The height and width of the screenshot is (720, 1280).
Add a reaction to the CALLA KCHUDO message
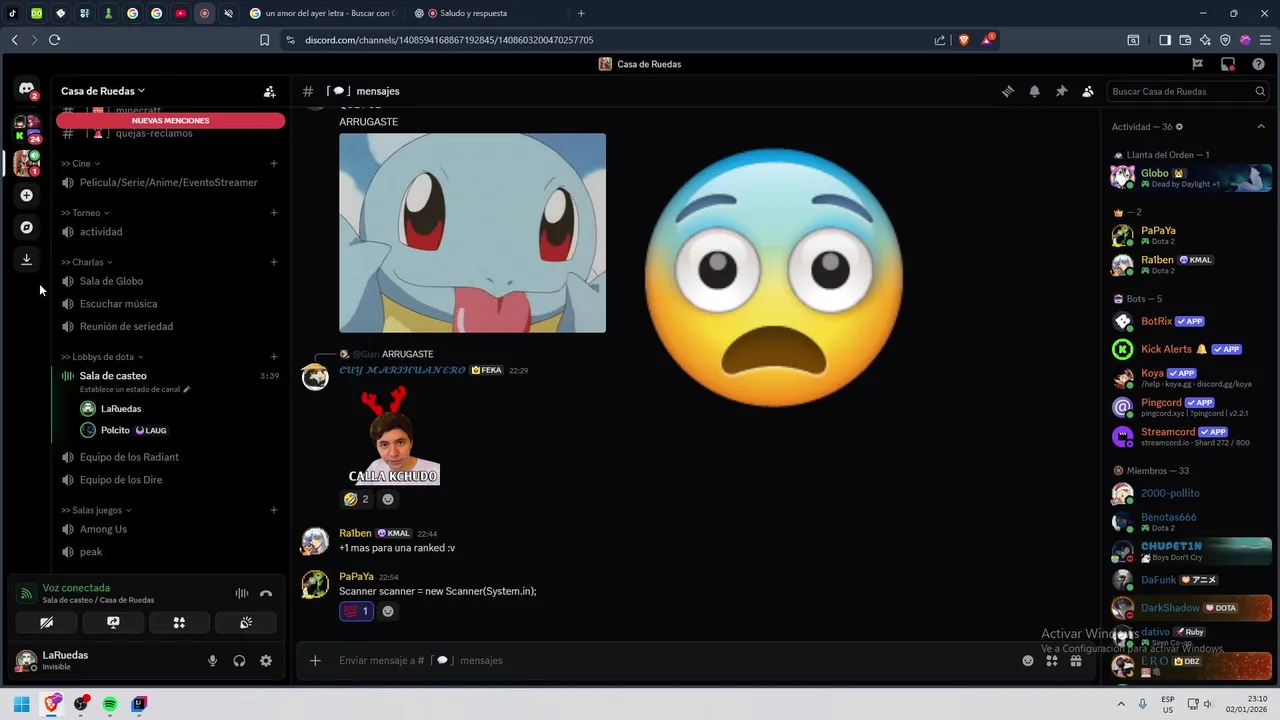pos(388,499)
